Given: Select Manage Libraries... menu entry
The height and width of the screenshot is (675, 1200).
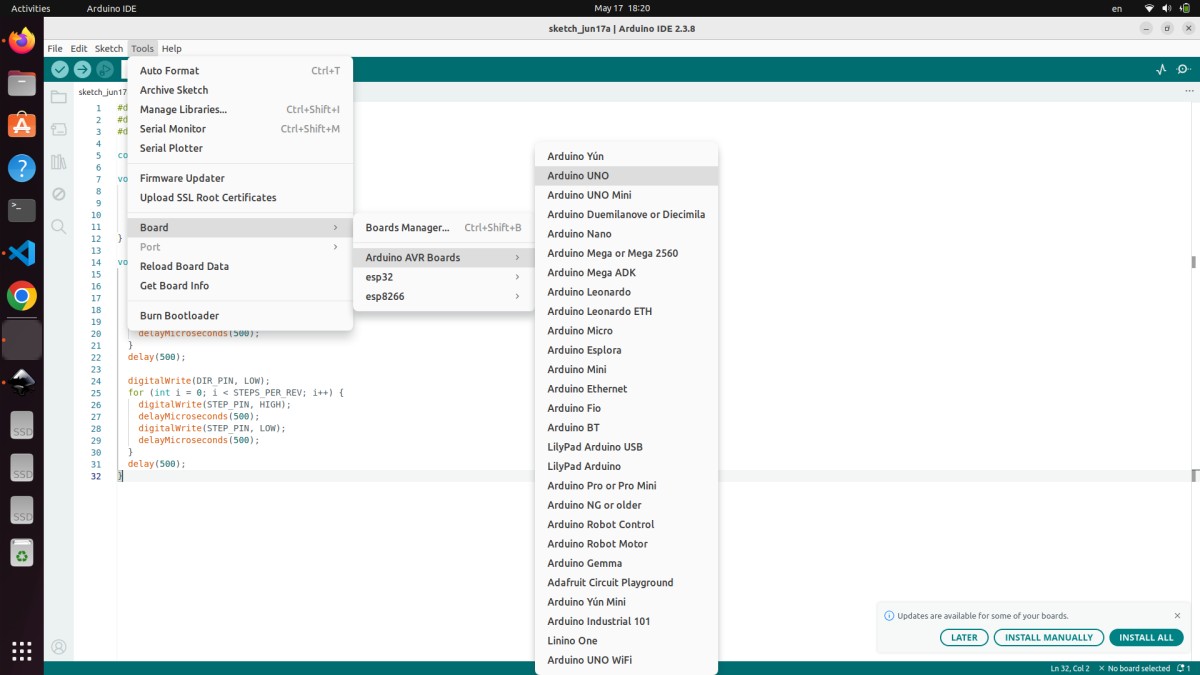Looking at the screenshot, I should [240, 110].
